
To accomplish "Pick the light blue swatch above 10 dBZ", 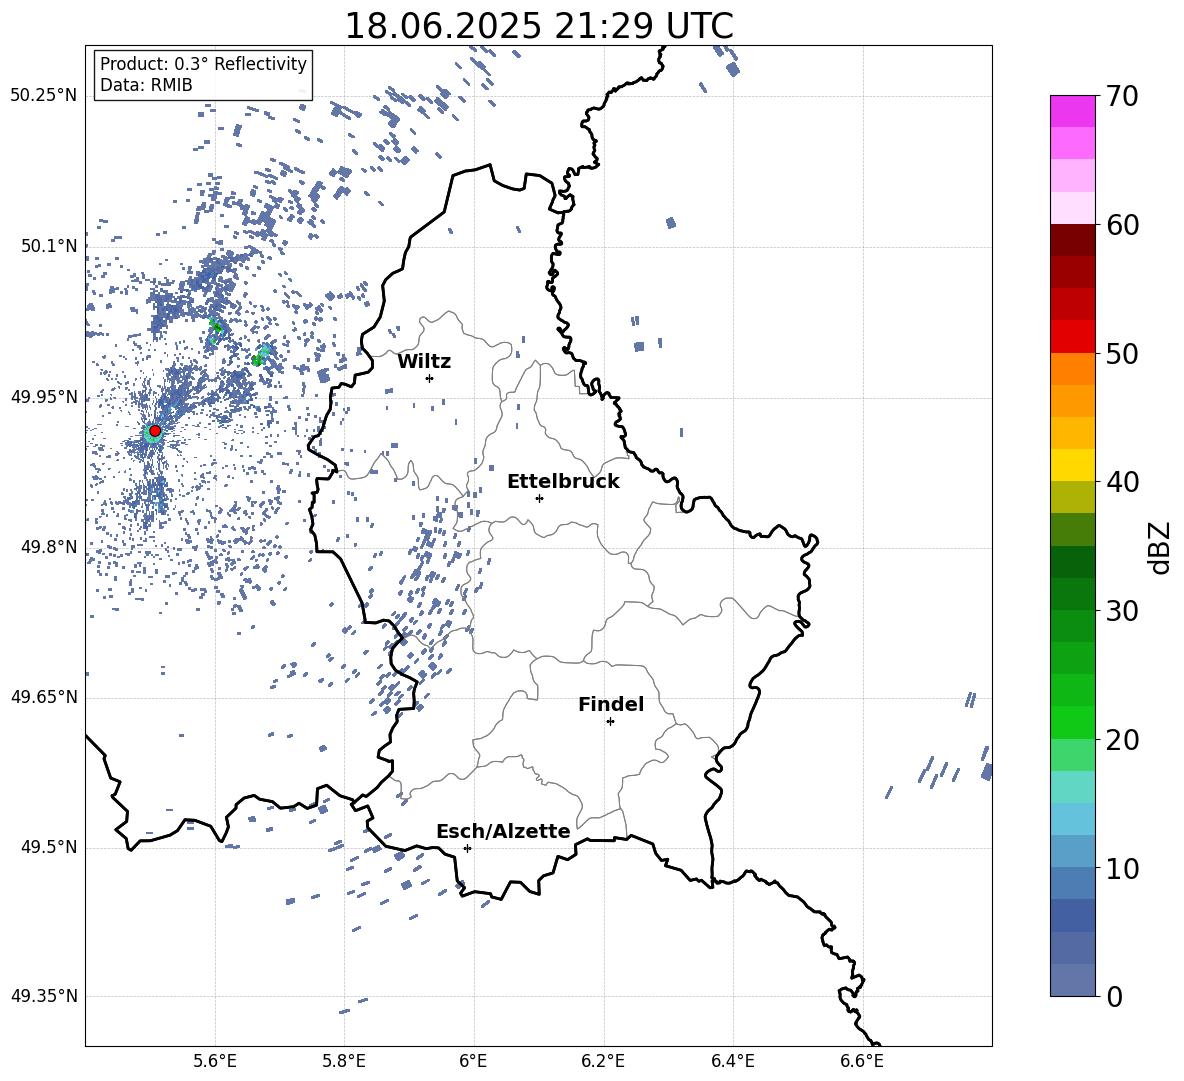I will pyautogui.click(x=1072, y=820).
